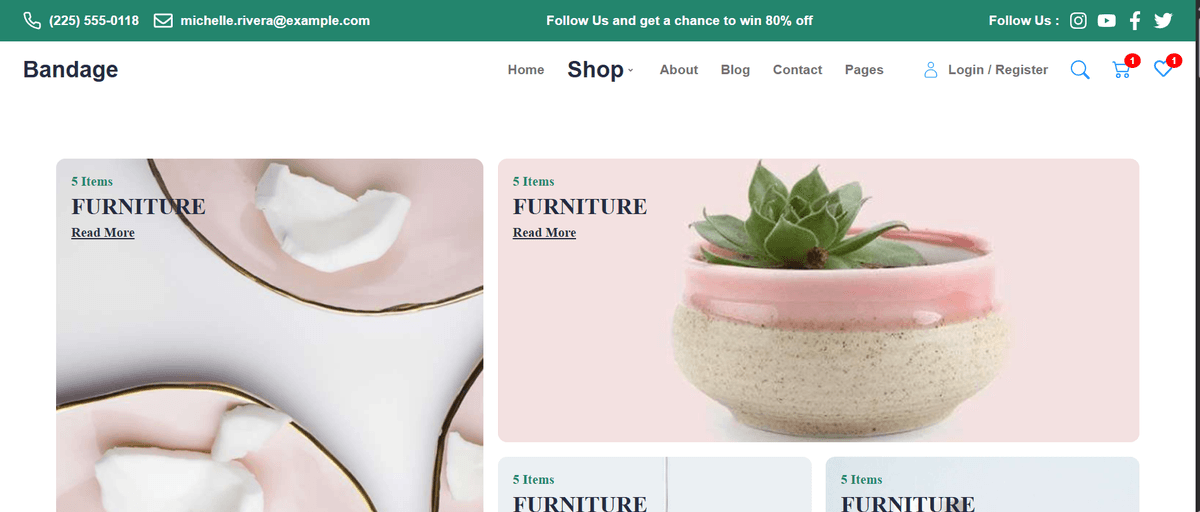Screen dimensions: 1200x512
Task: Open the YouTube social icon
Action: (x=1106, y=20)
